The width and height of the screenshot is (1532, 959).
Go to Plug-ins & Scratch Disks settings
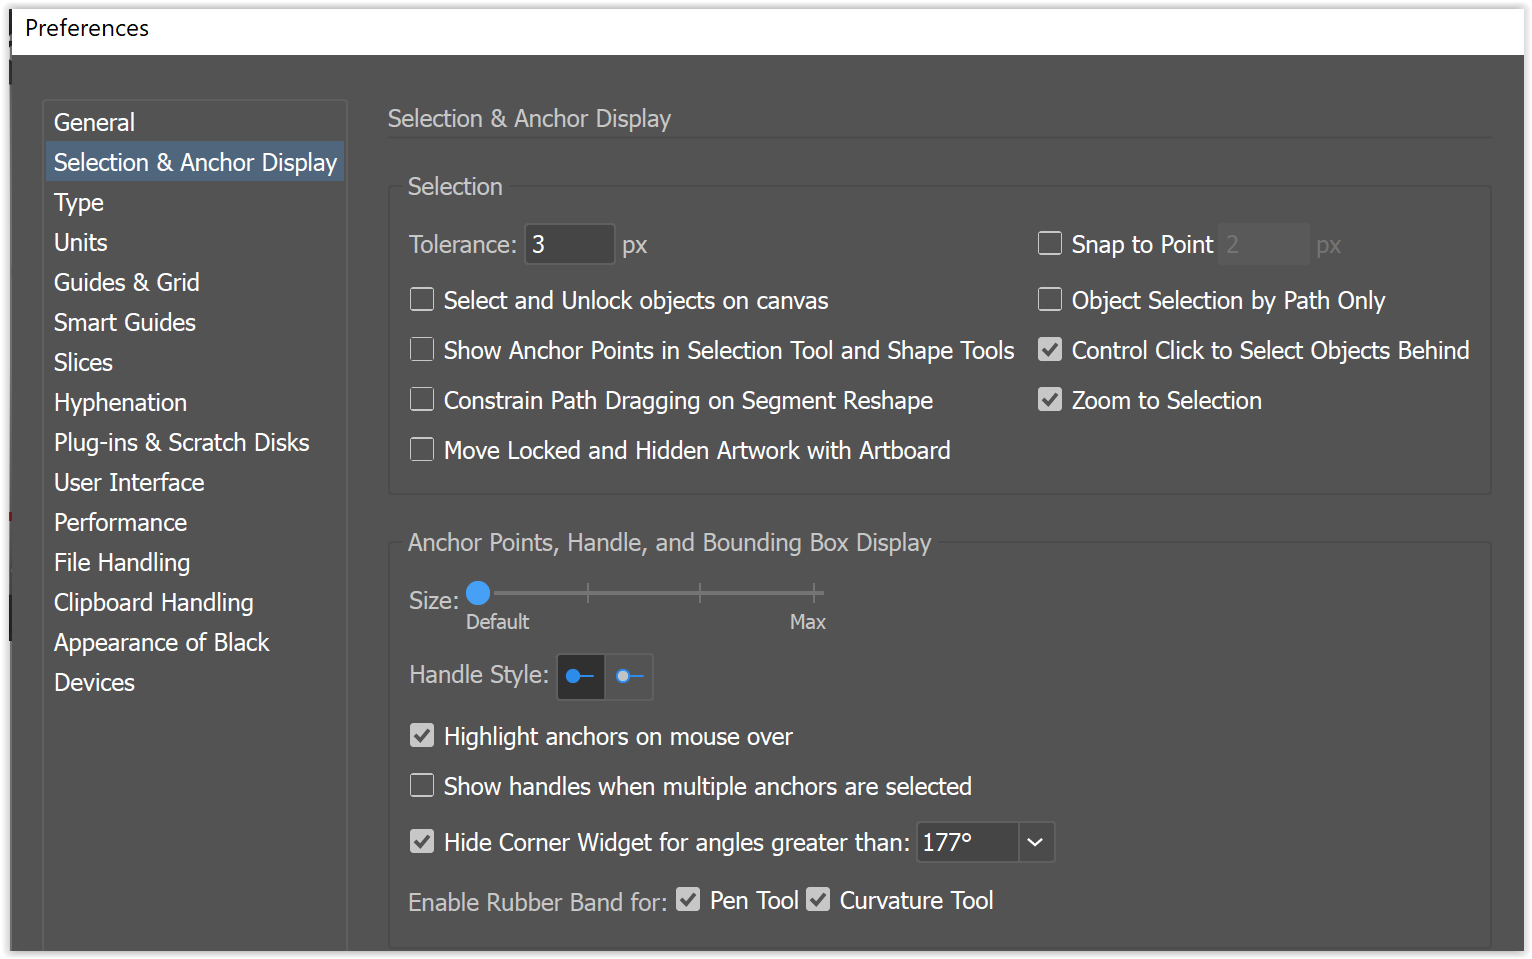click(x=181, y=442)
